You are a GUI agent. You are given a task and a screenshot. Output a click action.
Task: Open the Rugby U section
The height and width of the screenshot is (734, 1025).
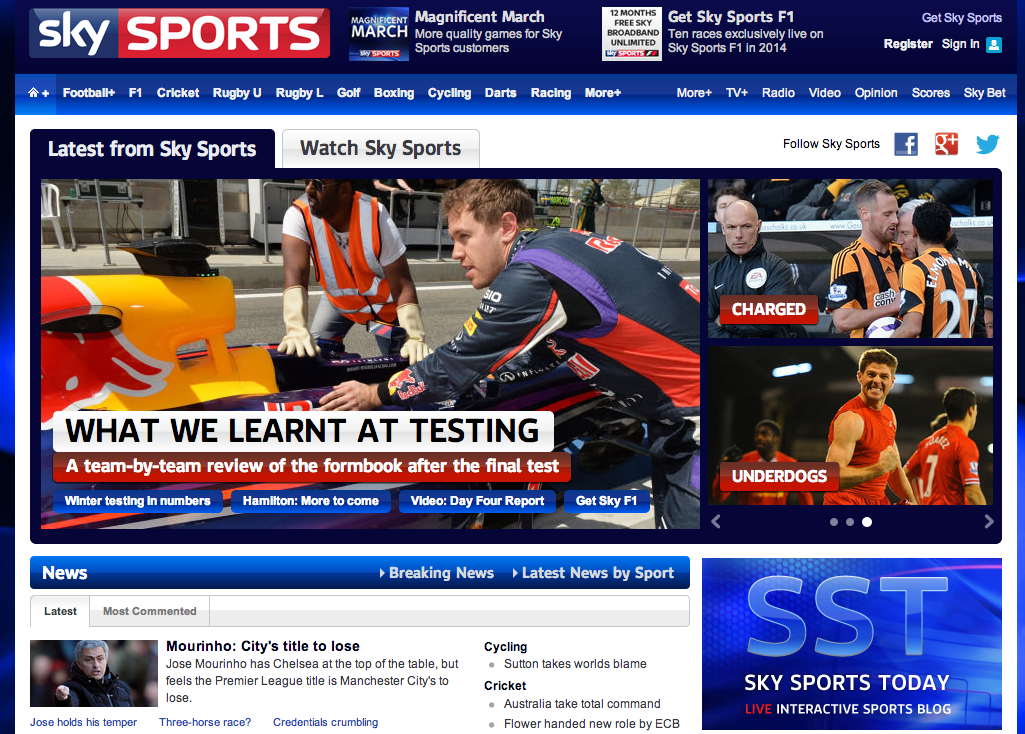237,93
